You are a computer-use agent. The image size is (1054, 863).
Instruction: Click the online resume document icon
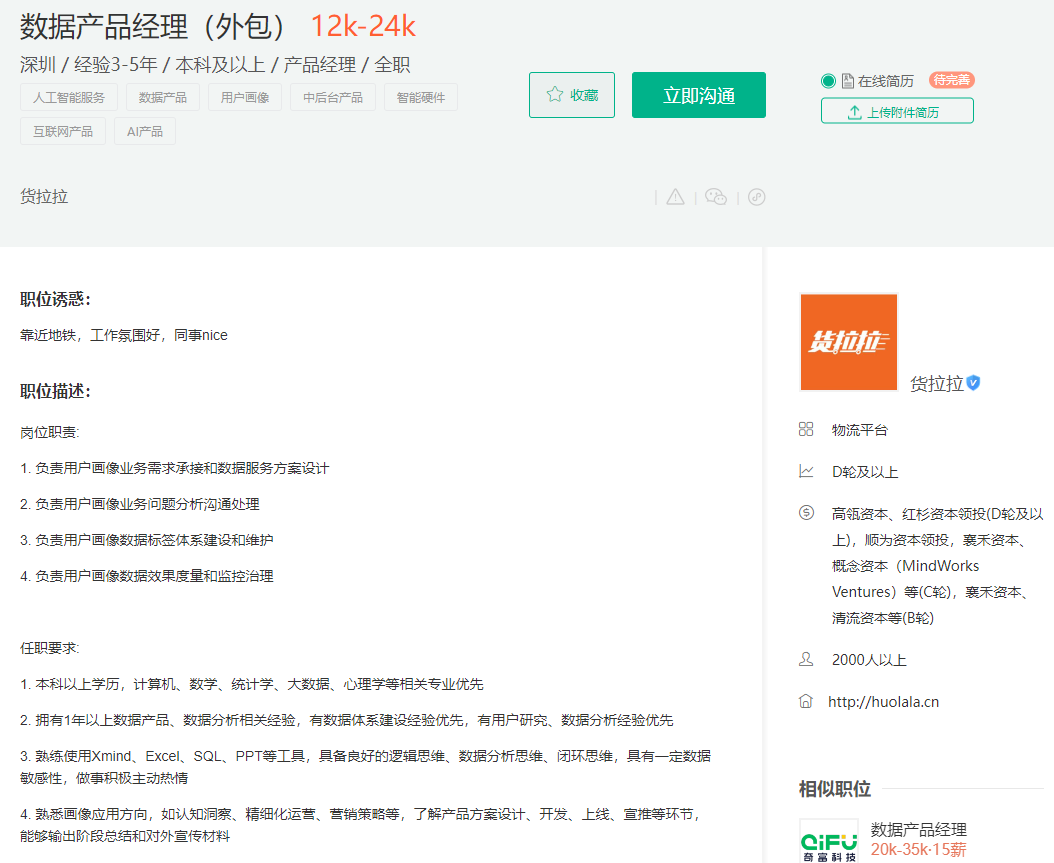pyautogui.click(x=847, y=81)
